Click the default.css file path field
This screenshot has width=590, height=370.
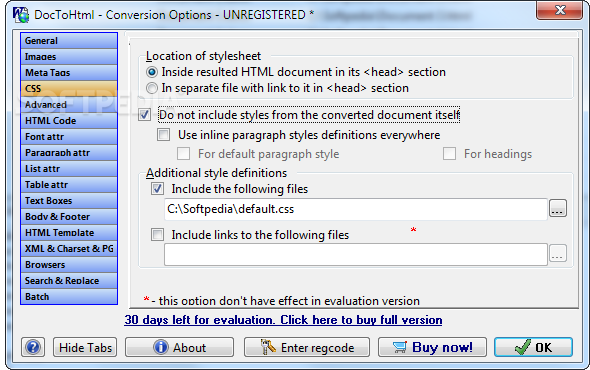(x=356, y=209)
